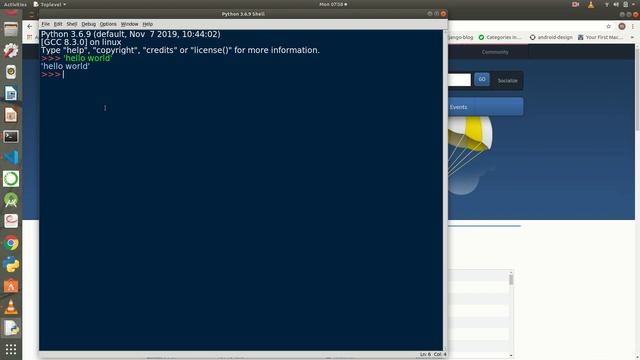Open the Python icon in the dock
This screenshot has height=360, width=640.
pyautogui.click(x=11, y=264)
